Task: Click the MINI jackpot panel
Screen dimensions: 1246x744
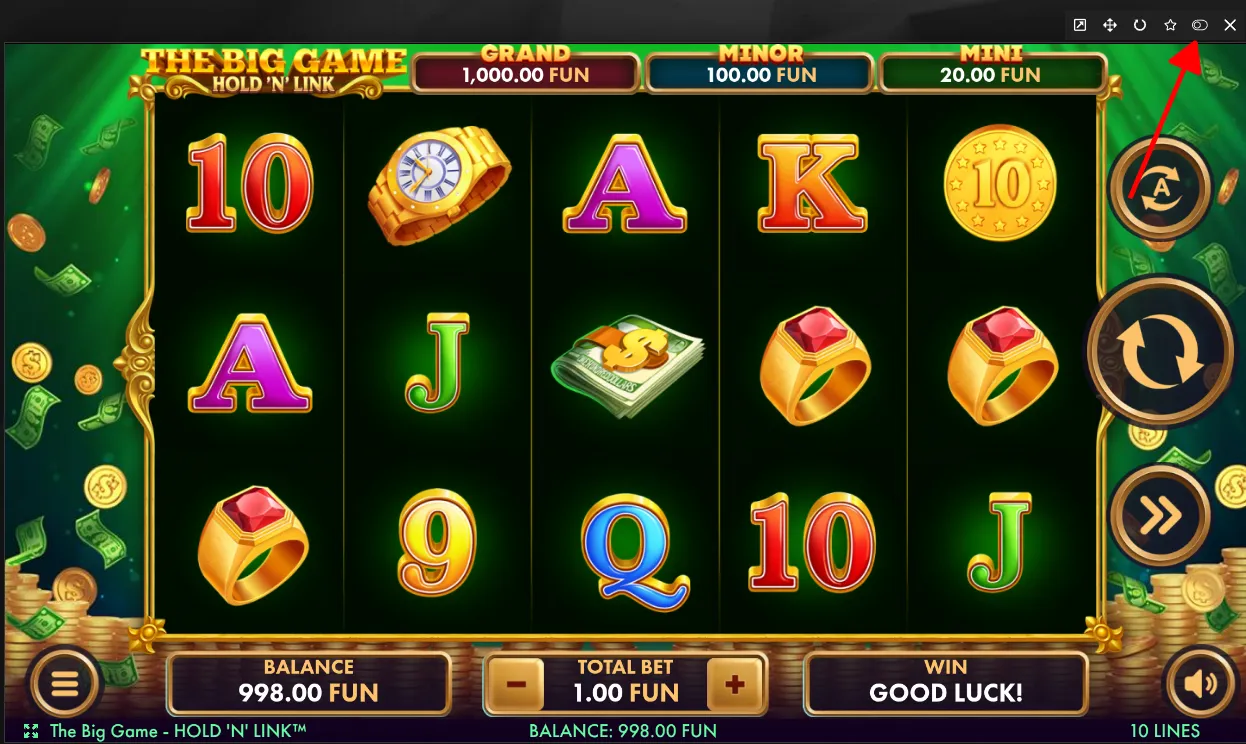Action: pos(991,68)
